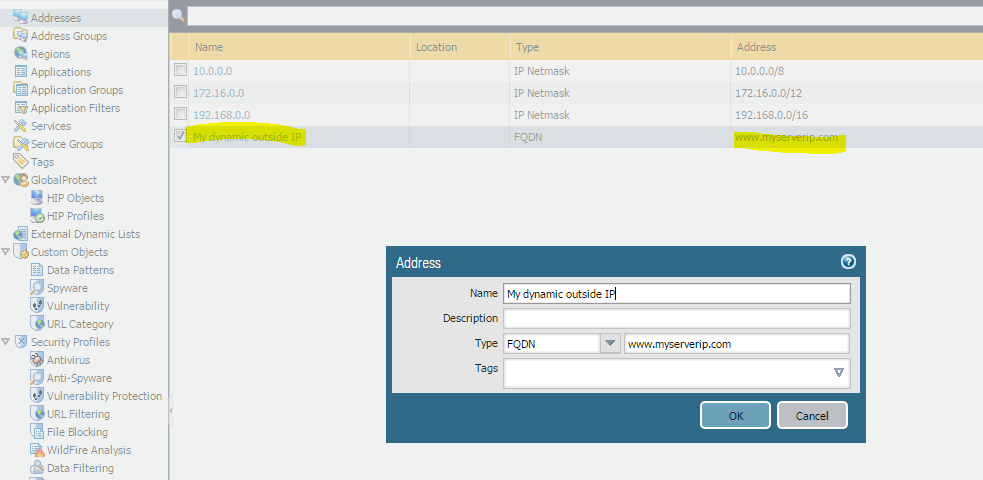Click the FQDN address value field
The image size is (983, 480).
737,343
